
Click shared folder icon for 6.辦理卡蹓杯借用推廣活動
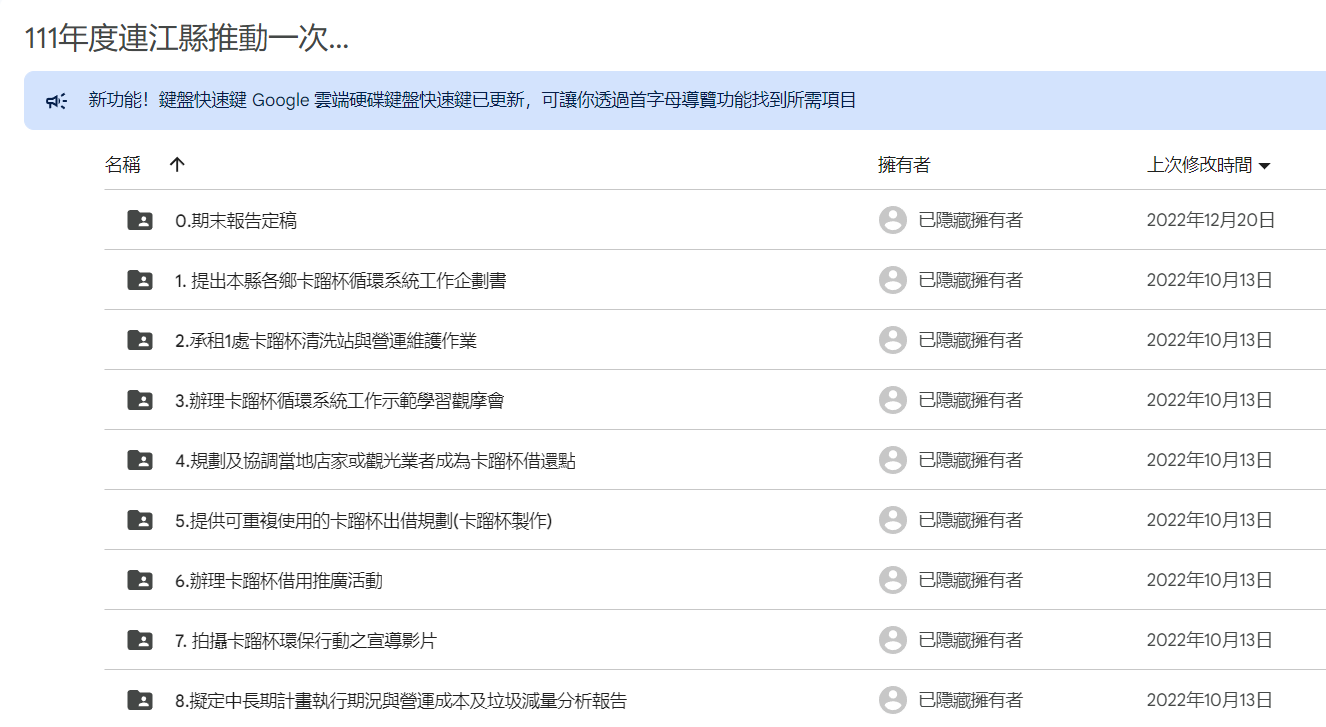click(140, 580)
